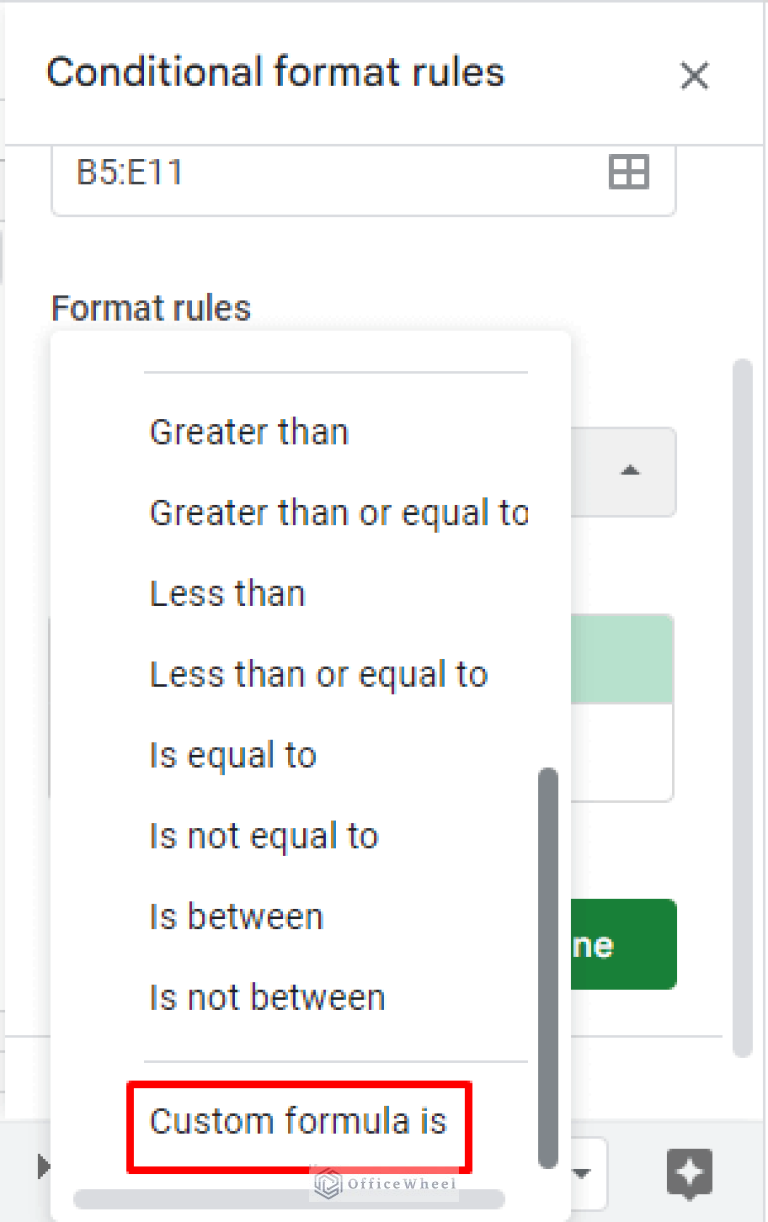This screenshot has width=768, height=1222.
Task: Pick the 'Less than' condition
Action: click(x=227, y=593)
